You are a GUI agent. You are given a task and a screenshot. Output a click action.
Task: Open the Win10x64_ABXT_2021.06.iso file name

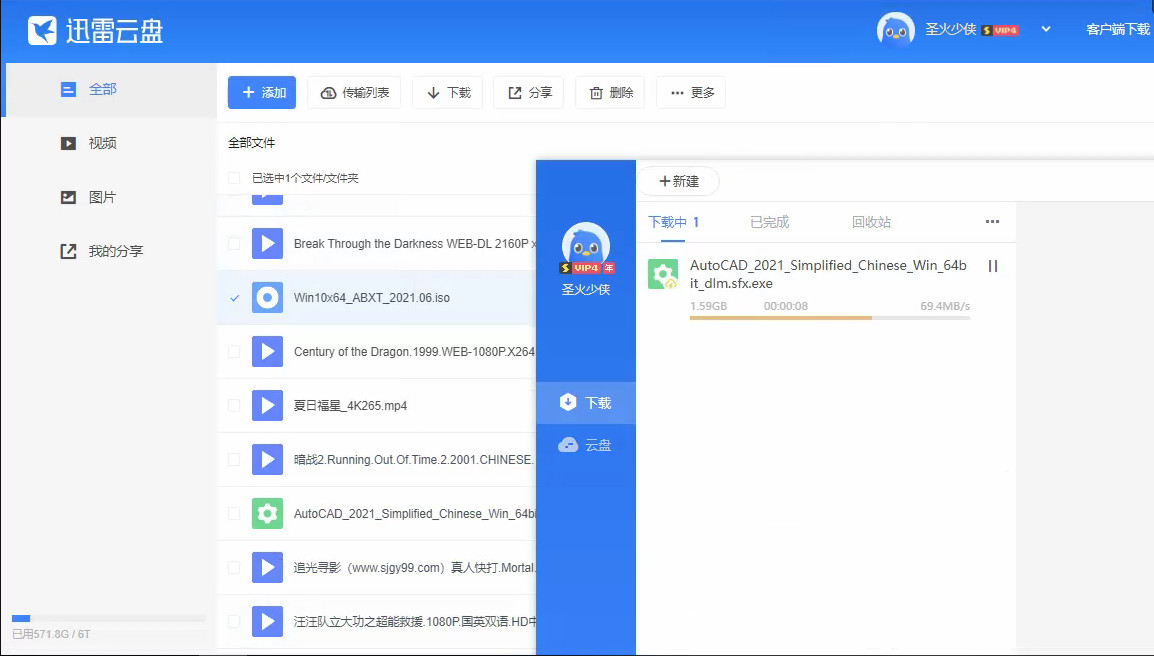tap(372, 298)
